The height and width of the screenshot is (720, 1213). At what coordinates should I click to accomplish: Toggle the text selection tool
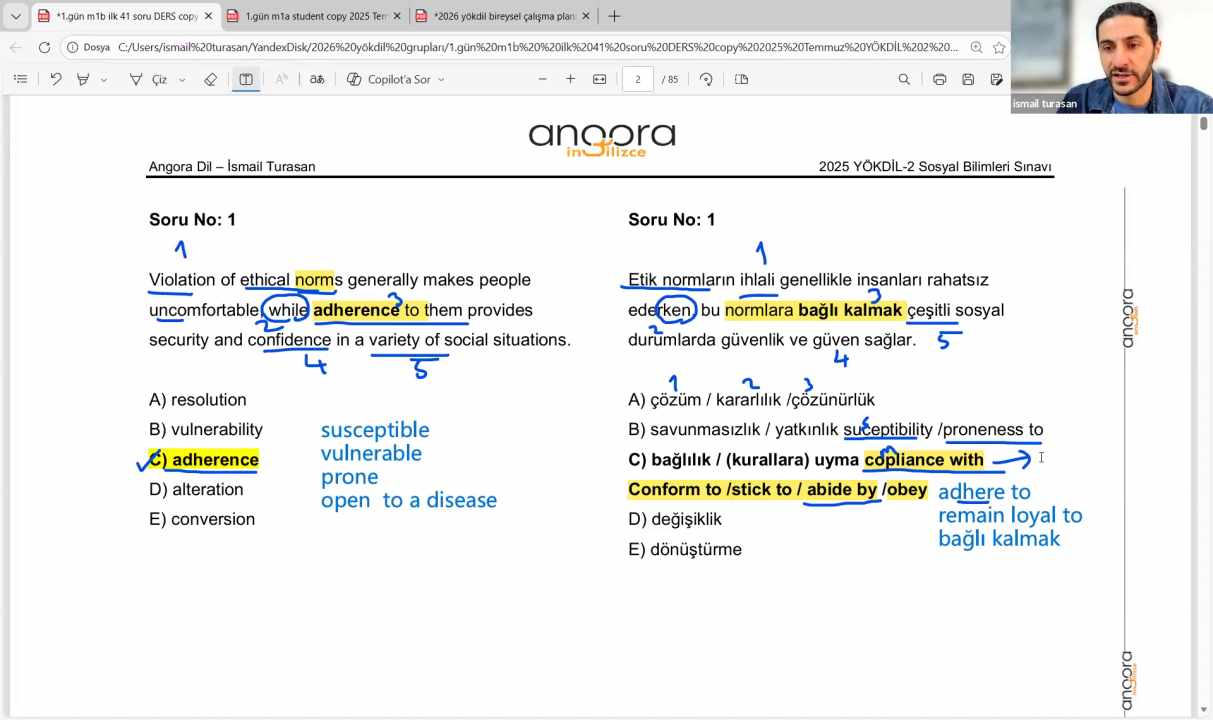(246, 79)
